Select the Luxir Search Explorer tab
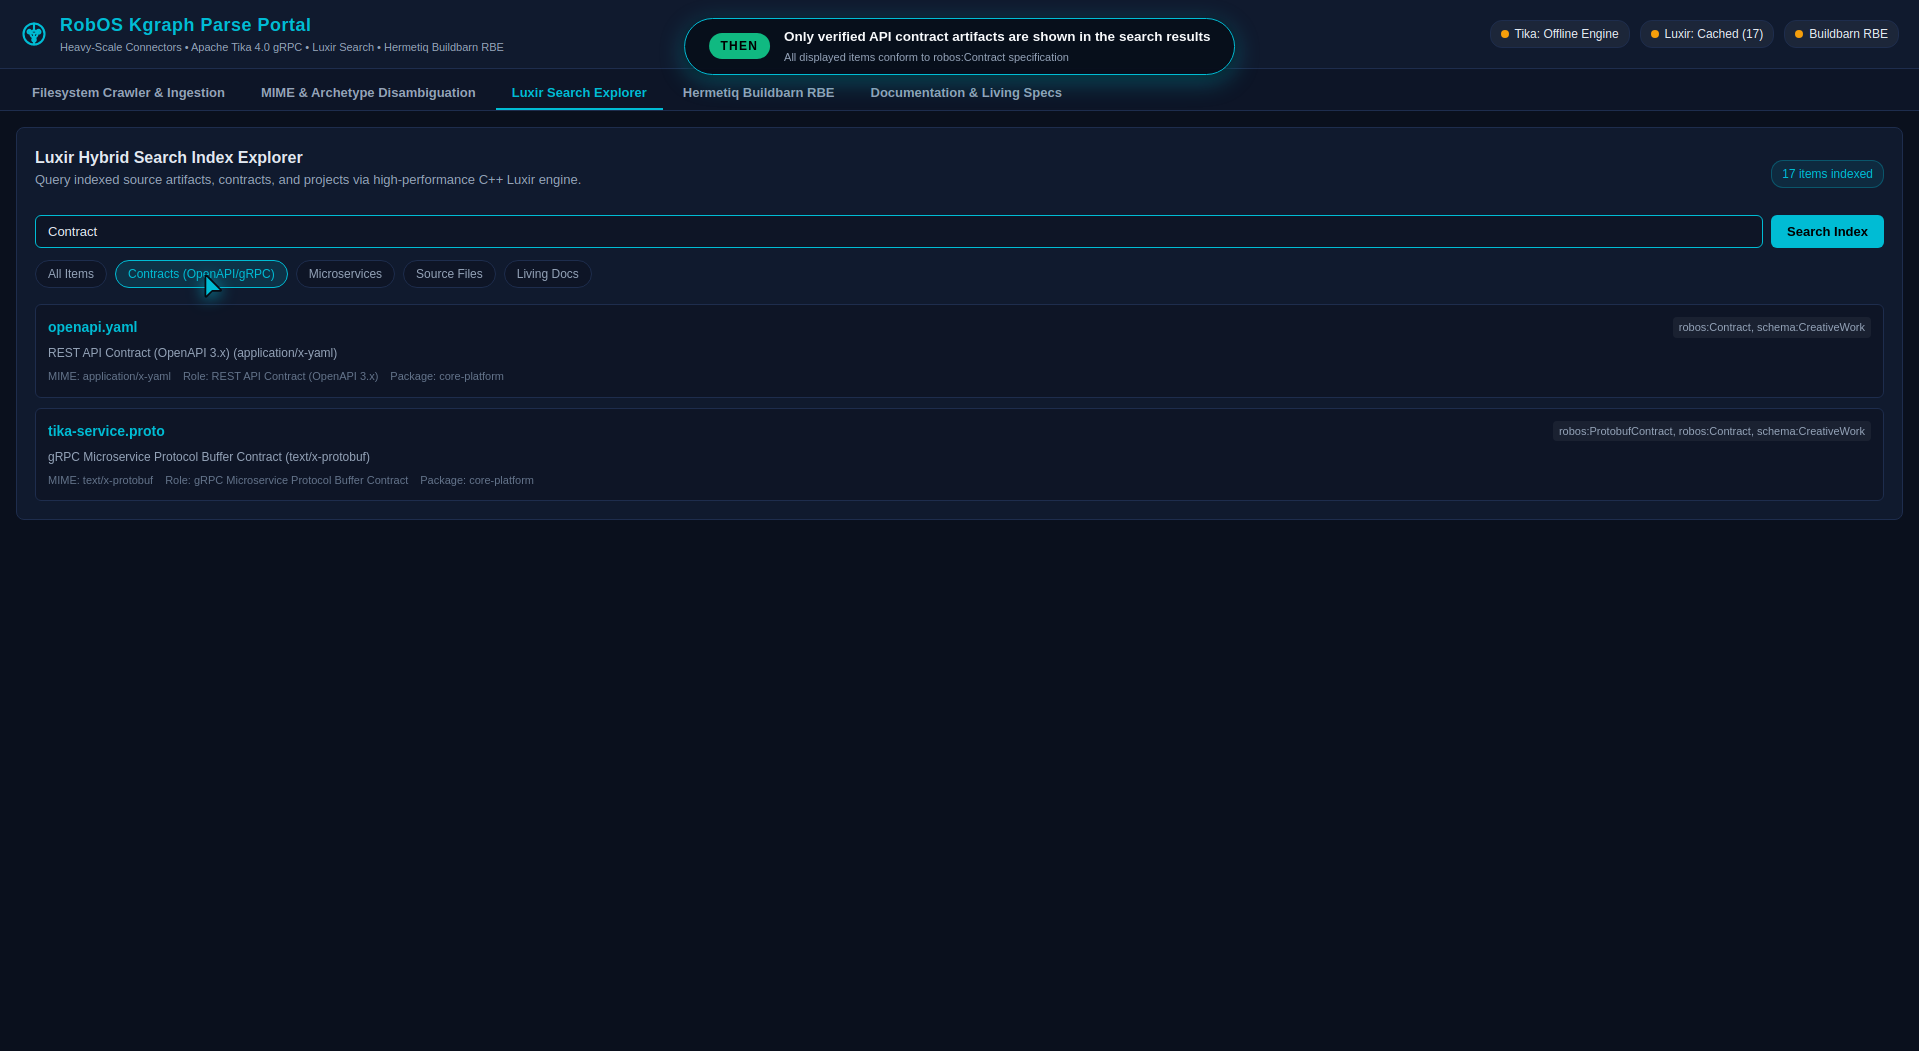The image size is (1919, 1051). point(579,92)
